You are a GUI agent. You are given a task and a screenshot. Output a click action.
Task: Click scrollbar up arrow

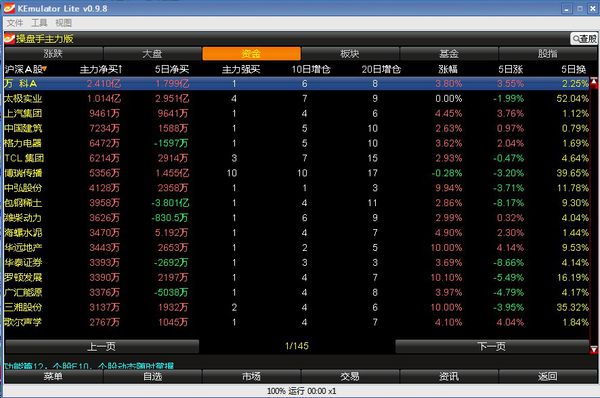click(x=594, y=82)
